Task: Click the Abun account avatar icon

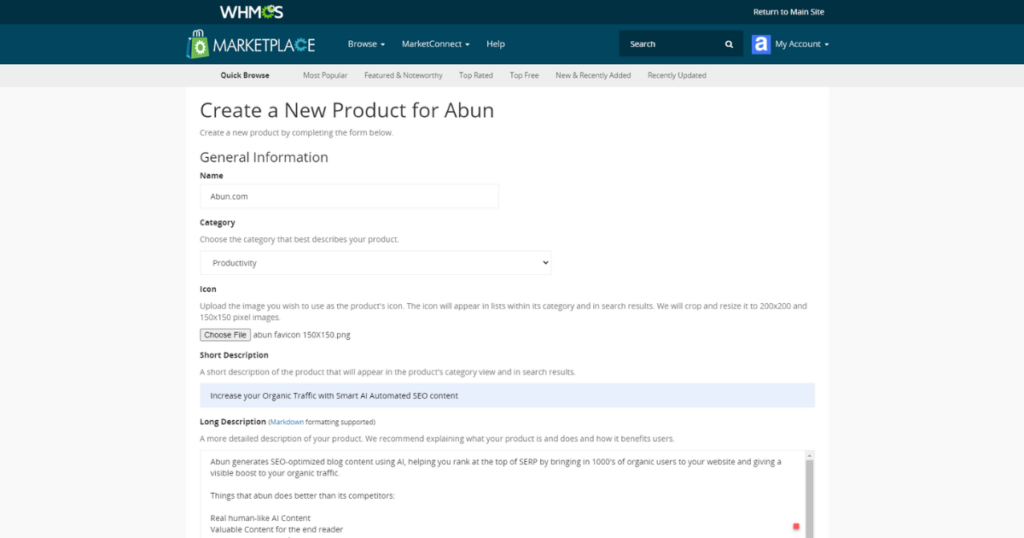Action: [761, 44]
